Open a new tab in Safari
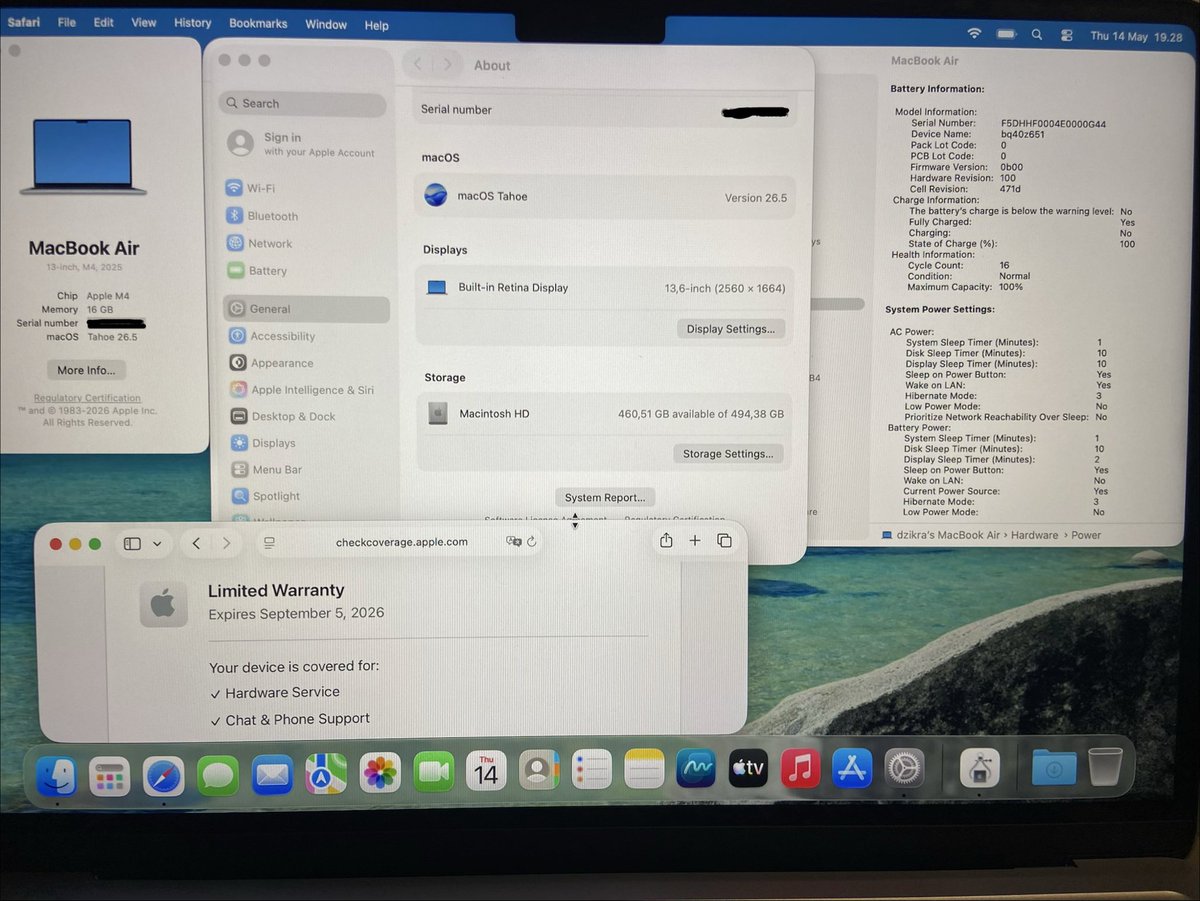The image size is (1200, 901). pos(695,540)
